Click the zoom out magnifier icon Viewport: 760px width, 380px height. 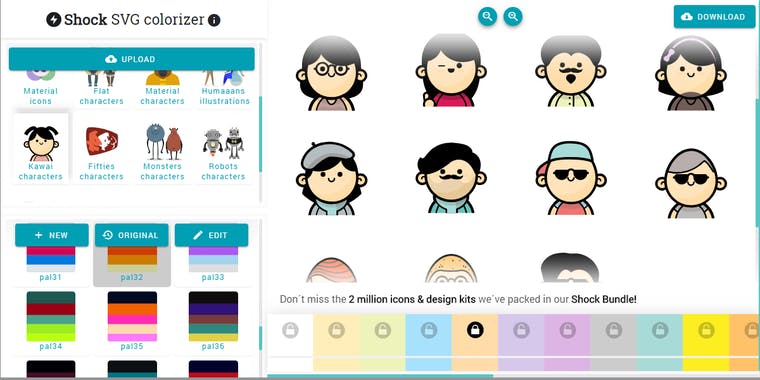click(x=487, y=16)
